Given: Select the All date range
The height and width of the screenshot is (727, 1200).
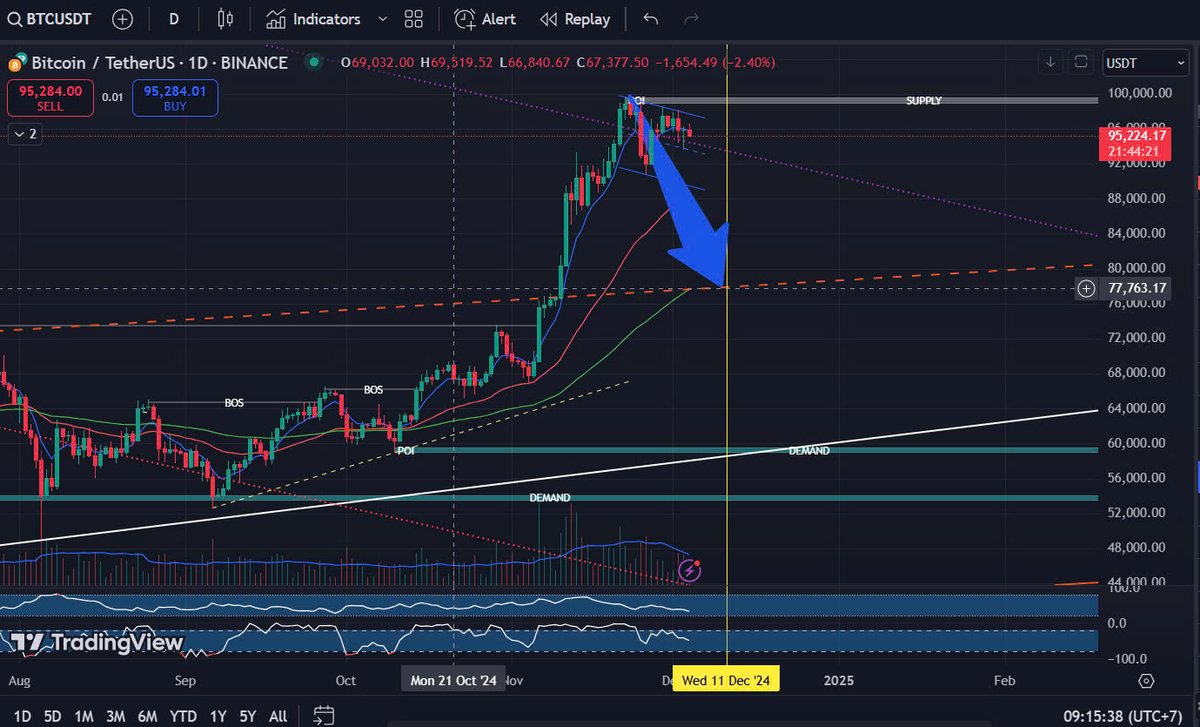Looking at the screenshot, I should tap(278, 716).
